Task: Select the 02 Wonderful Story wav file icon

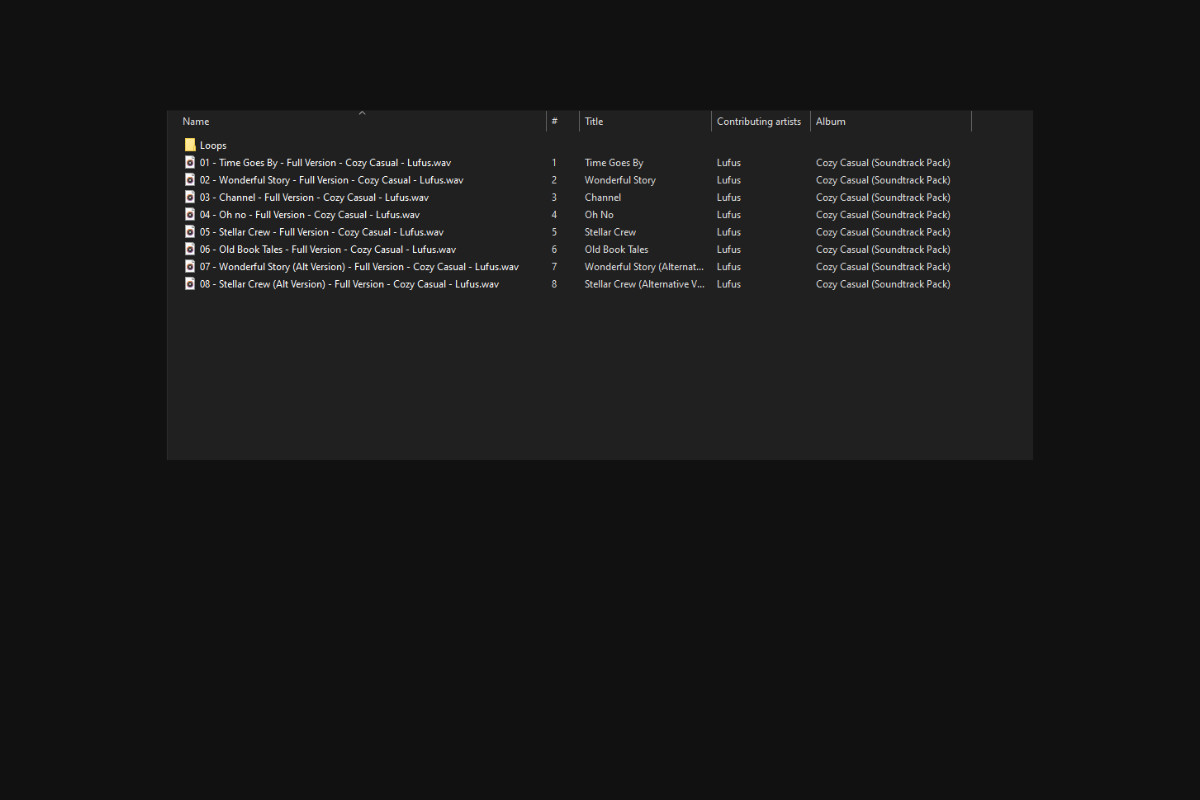Action: 190,180
